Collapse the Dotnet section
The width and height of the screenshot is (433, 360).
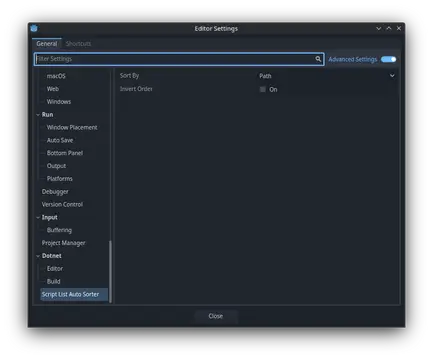point(38,256)
